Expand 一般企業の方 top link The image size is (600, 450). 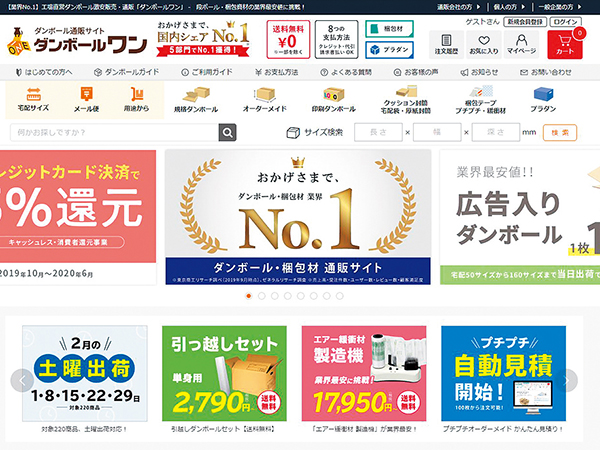tap(560, 7)
